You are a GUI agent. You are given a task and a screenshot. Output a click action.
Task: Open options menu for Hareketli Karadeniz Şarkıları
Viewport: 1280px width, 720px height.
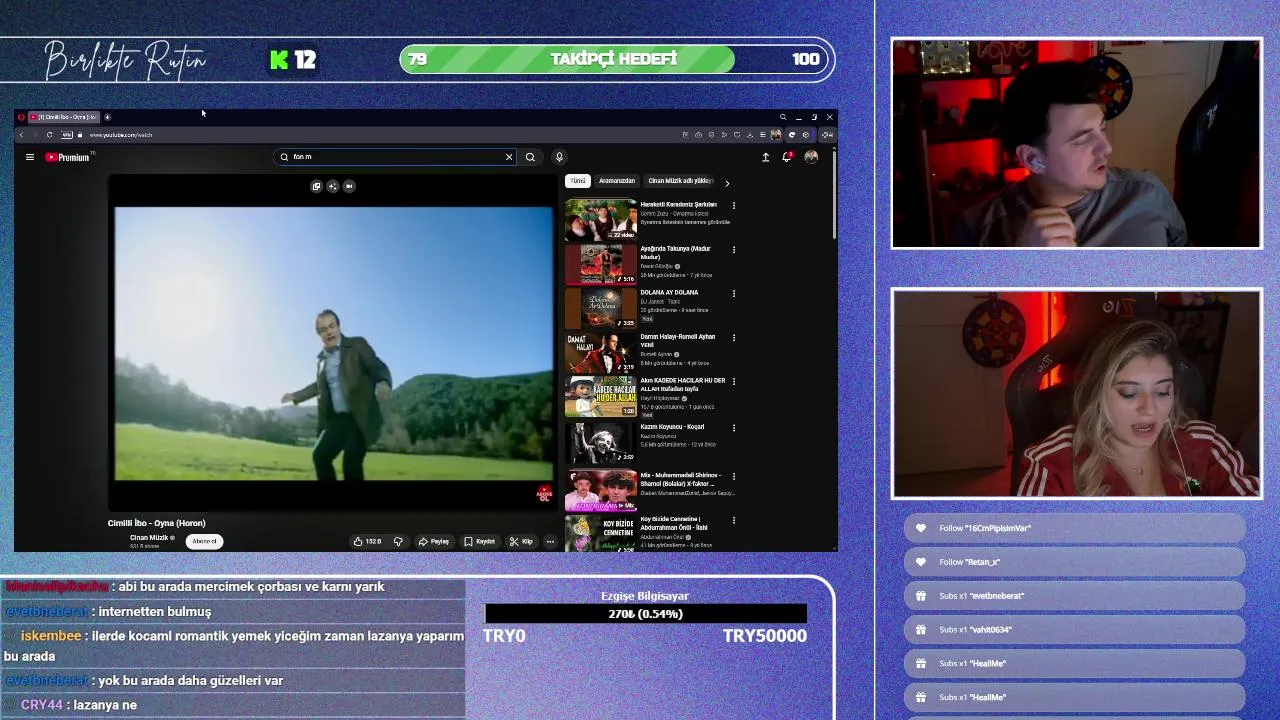point(734,206)
